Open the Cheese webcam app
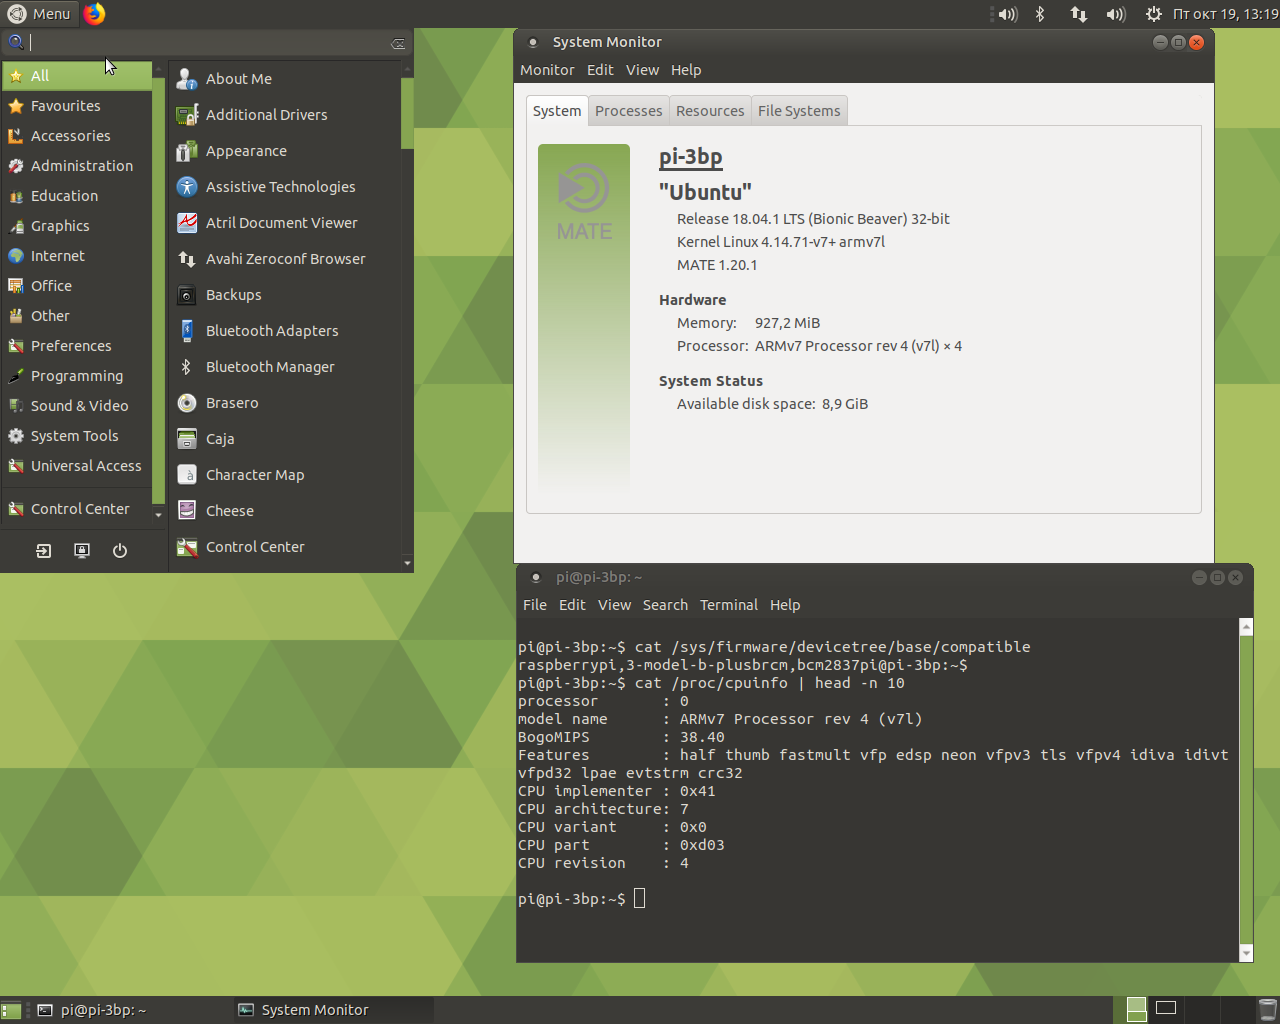This screenshot has width=1280, height=1024. [x=285, y=511]
